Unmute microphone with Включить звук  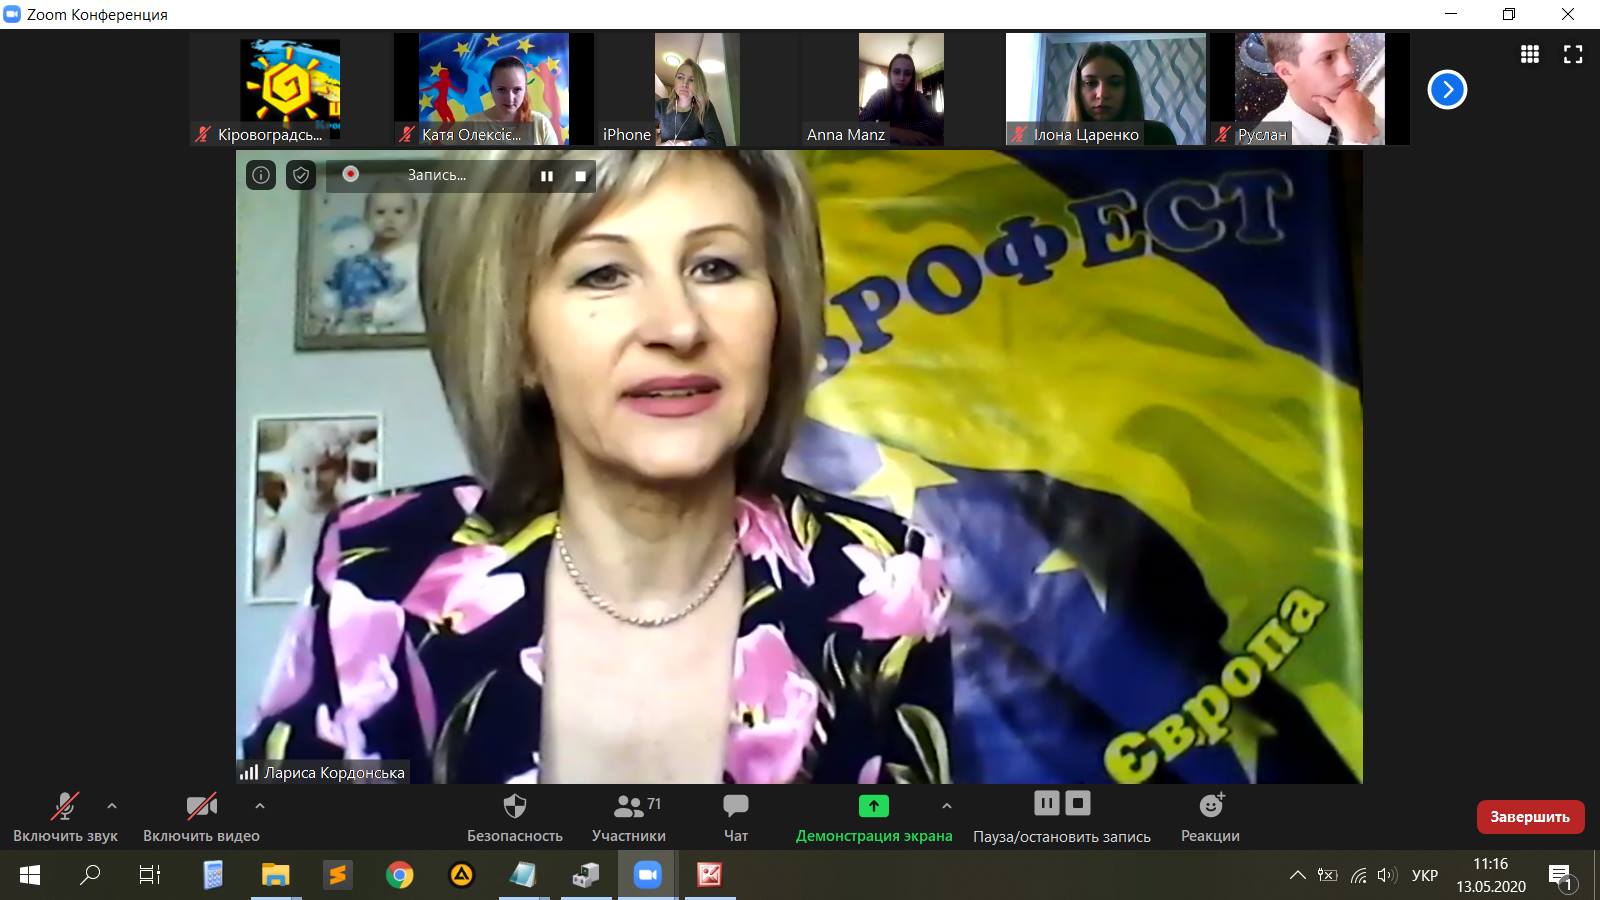click(65, 807)
